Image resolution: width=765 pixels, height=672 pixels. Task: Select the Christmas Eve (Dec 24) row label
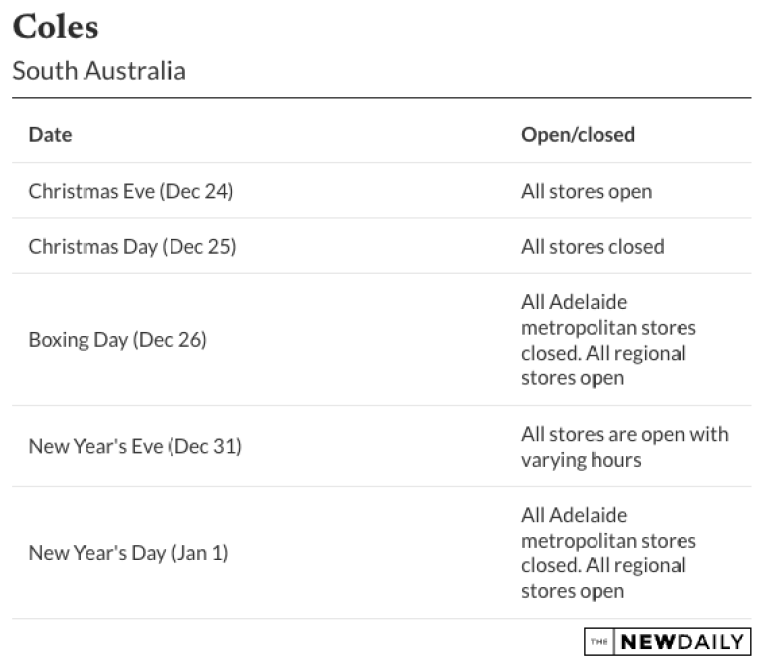[131, 191]
